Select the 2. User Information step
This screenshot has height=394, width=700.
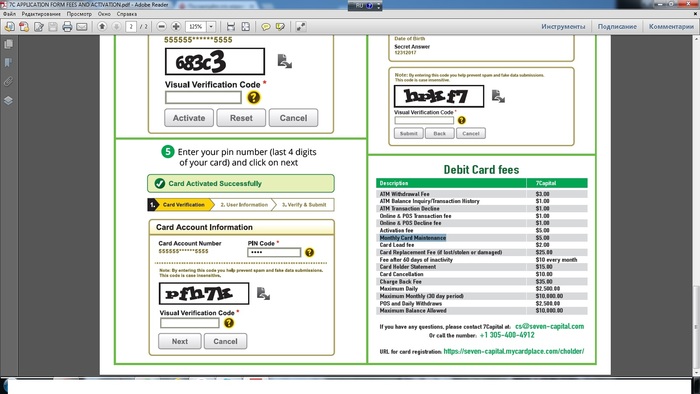pos(244,204)
